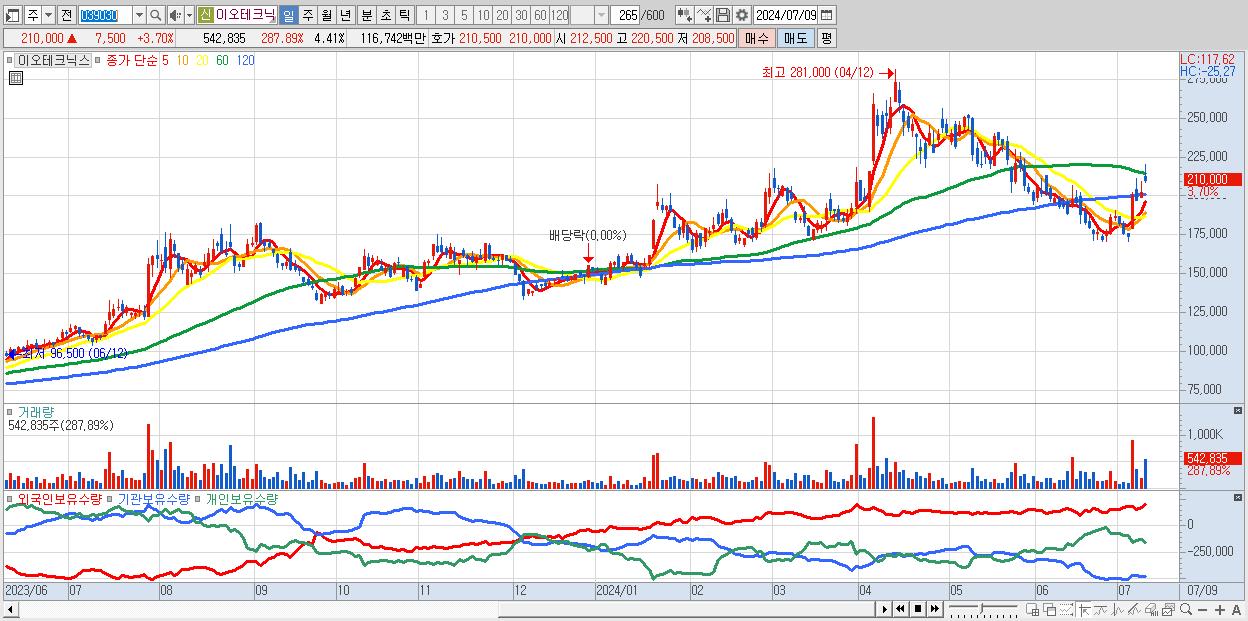Viewport: 1248px width, 621px height.
Task: Select the 일 (daily) period button
Action: pyautogui.click(x=288, y=15)
